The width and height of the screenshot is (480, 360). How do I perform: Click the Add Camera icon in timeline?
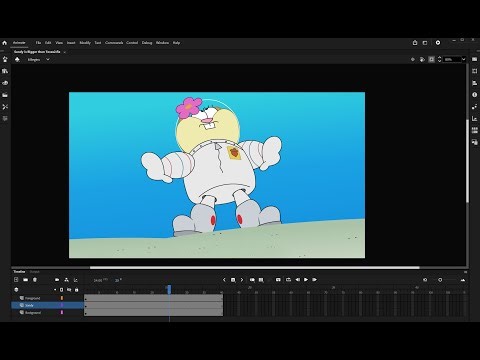(57, 280)
